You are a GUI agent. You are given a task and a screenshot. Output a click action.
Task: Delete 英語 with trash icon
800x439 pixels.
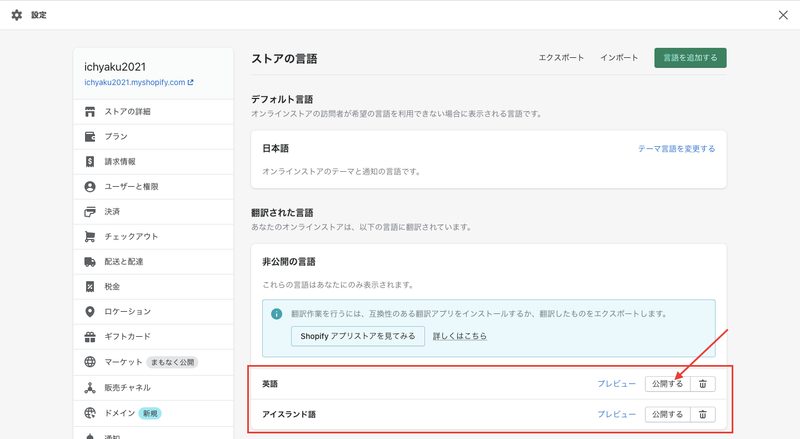[703, 384]
